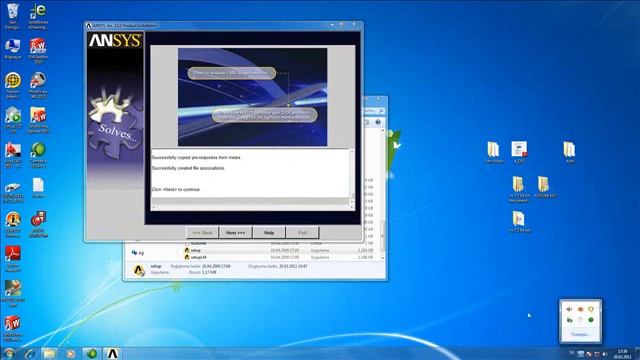Open the 64 bit document folder beside ASYS folder

pos(519,189)
